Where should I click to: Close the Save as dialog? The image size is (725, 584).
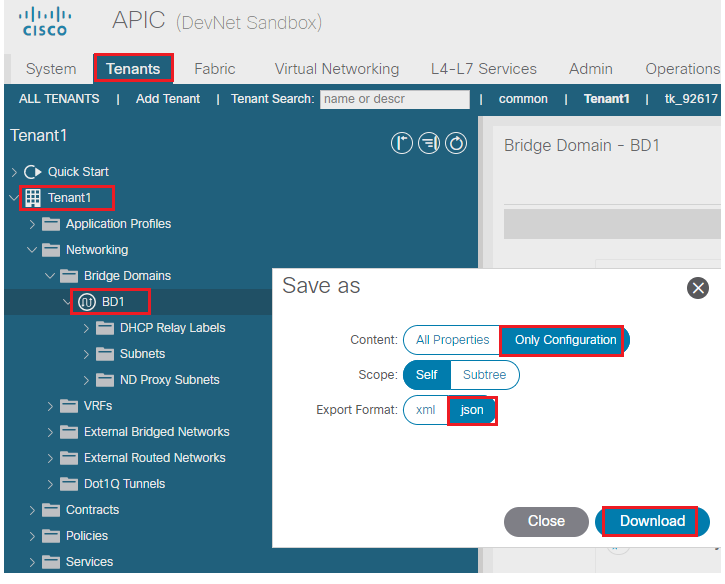(698, 288)
